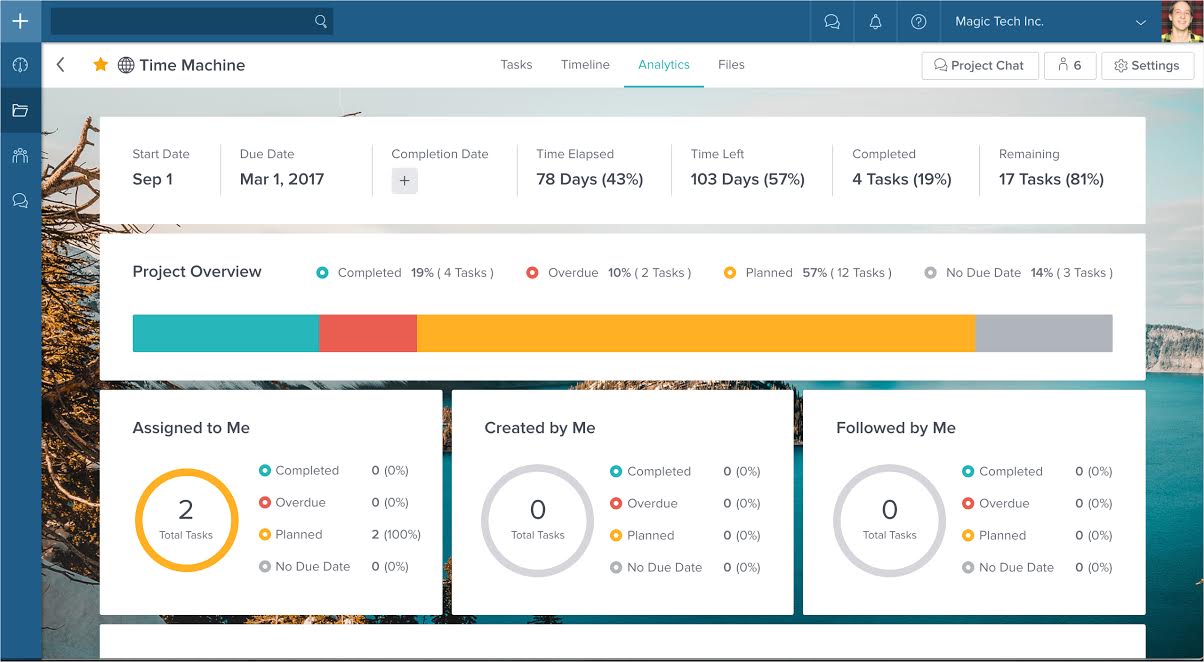Image resolution: width=1204 pixels, height=662 pixels.
Task: Open project Settings
Action: (1146, 66)
